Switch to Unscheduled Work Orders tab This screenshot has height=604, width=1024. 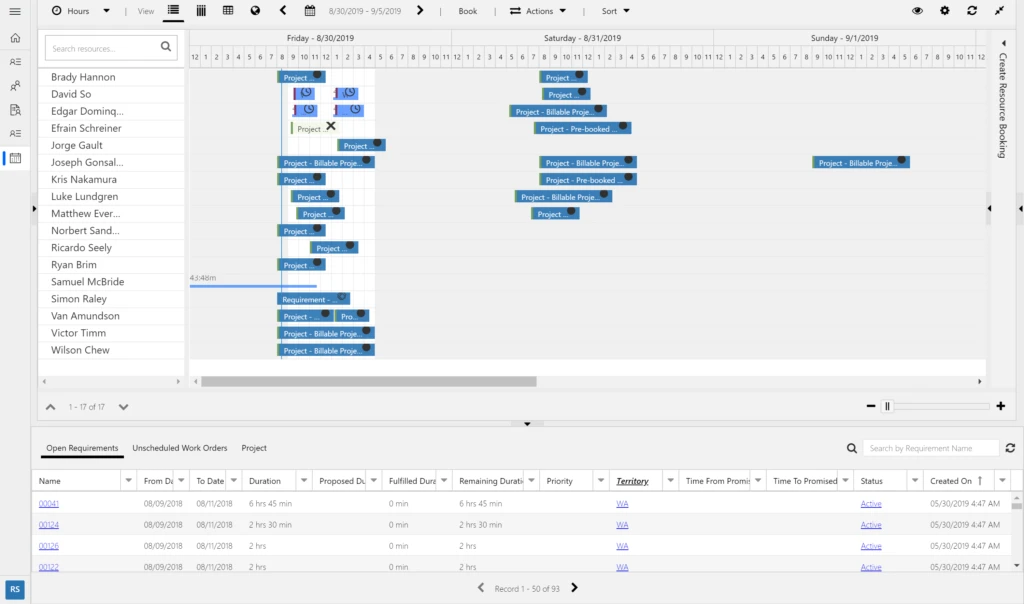point(180,448)
